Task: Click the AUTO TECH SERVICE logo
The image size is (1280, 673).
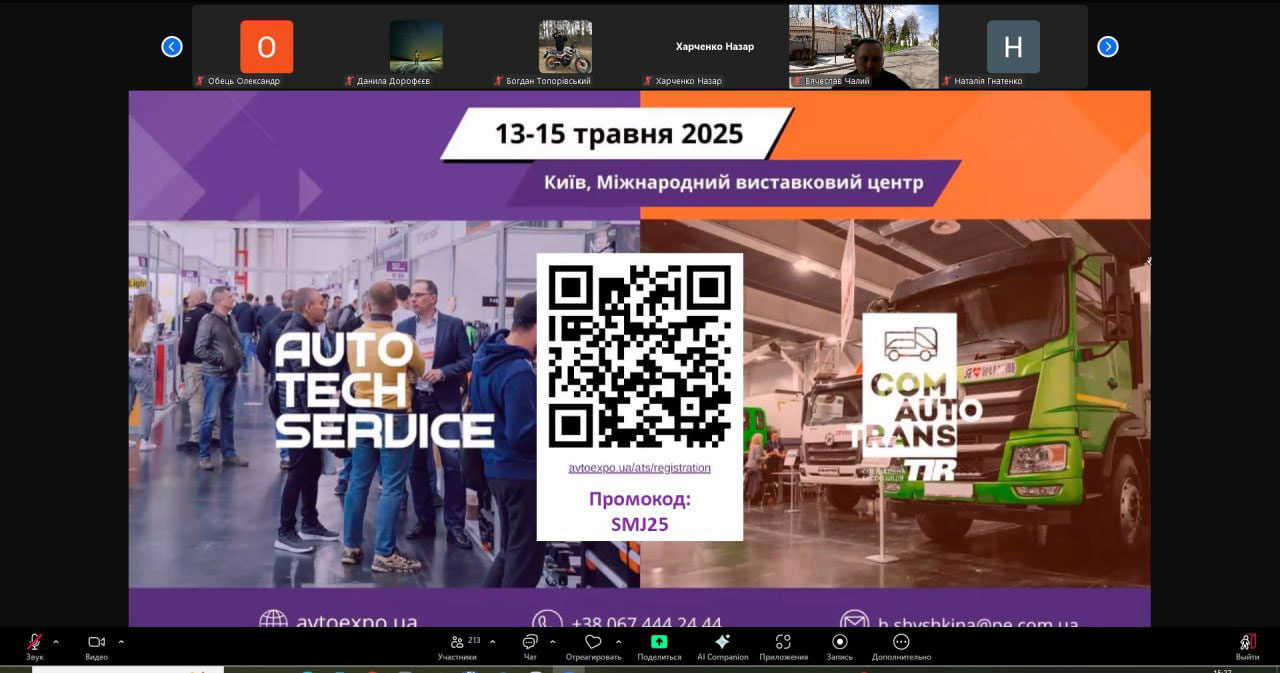Action: (x=383, y=390)
